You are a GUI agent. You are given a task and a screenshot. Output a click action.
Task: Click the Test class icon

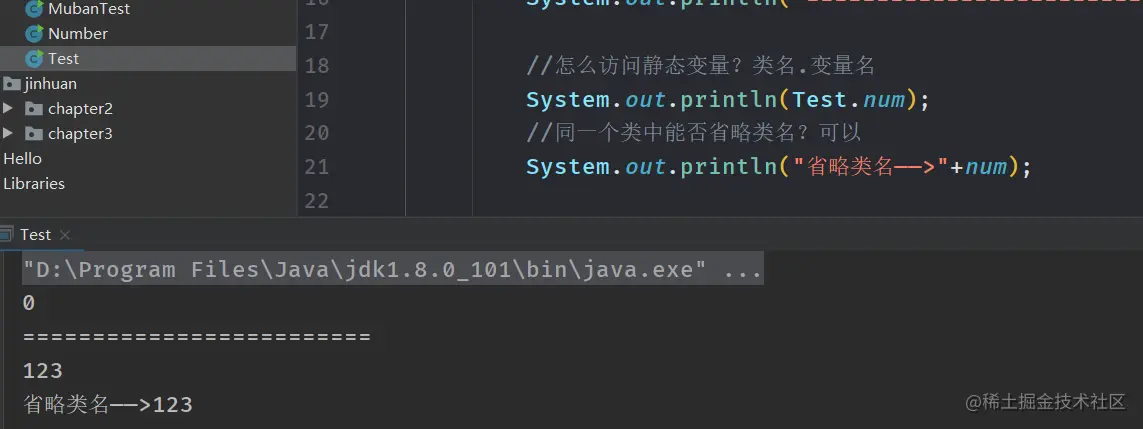34,58
